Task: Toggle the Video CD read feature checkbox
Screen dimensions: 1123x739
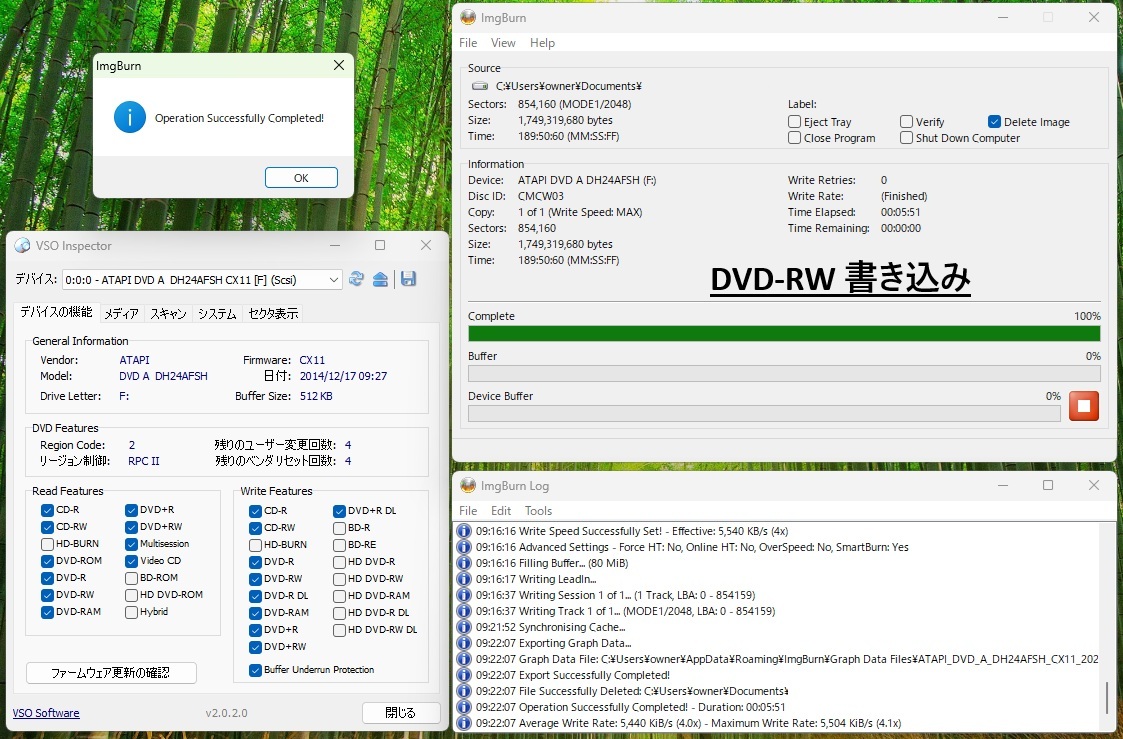Action: 131,561
